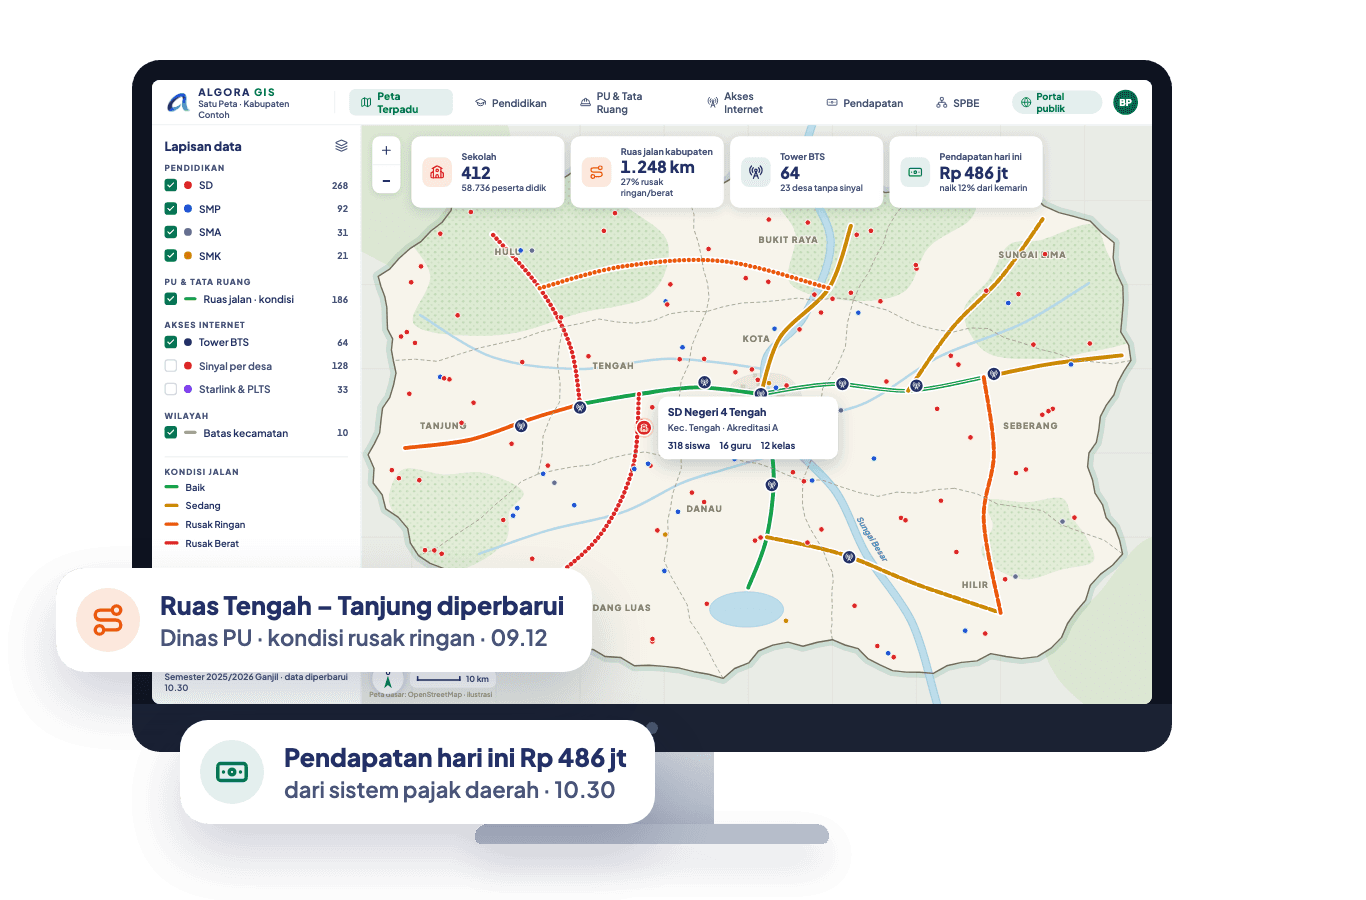Viewport: 1366px width, 900px height.
Task: Click the north compass arrow on map
Action: click(x=388, y=681)
